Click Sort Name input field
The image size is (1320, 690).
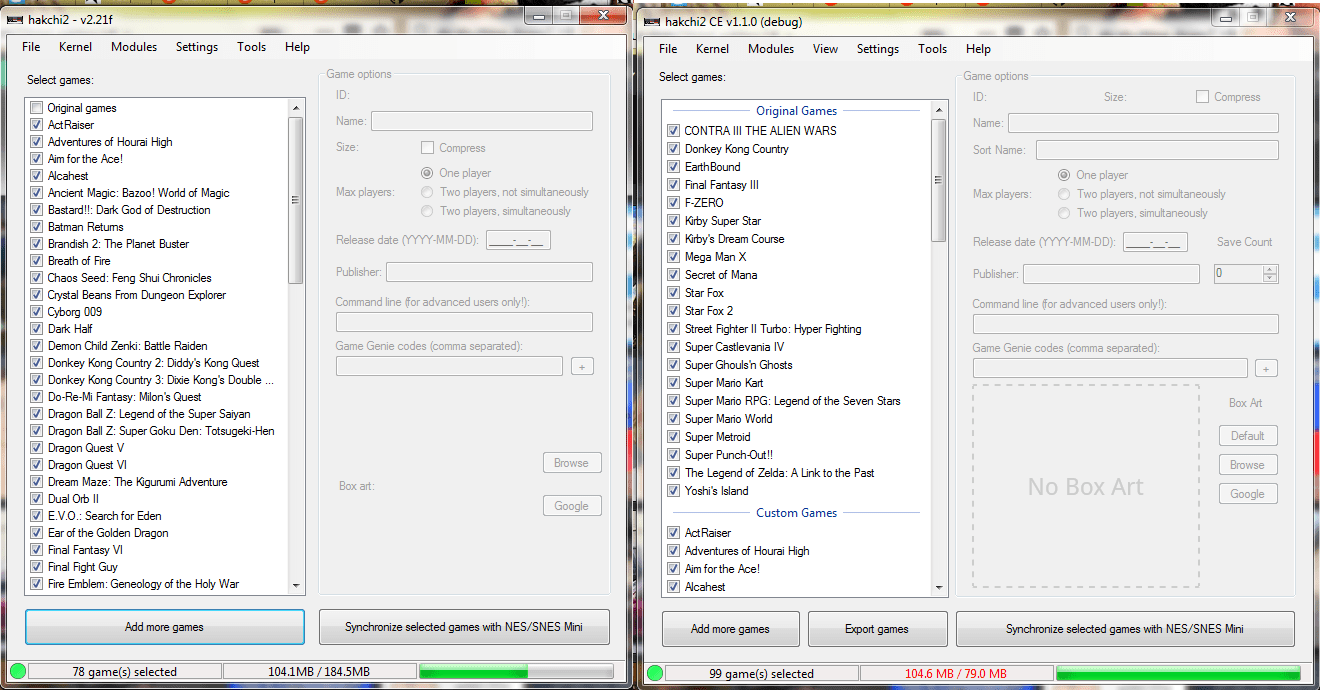click(x=1157, y=150)
